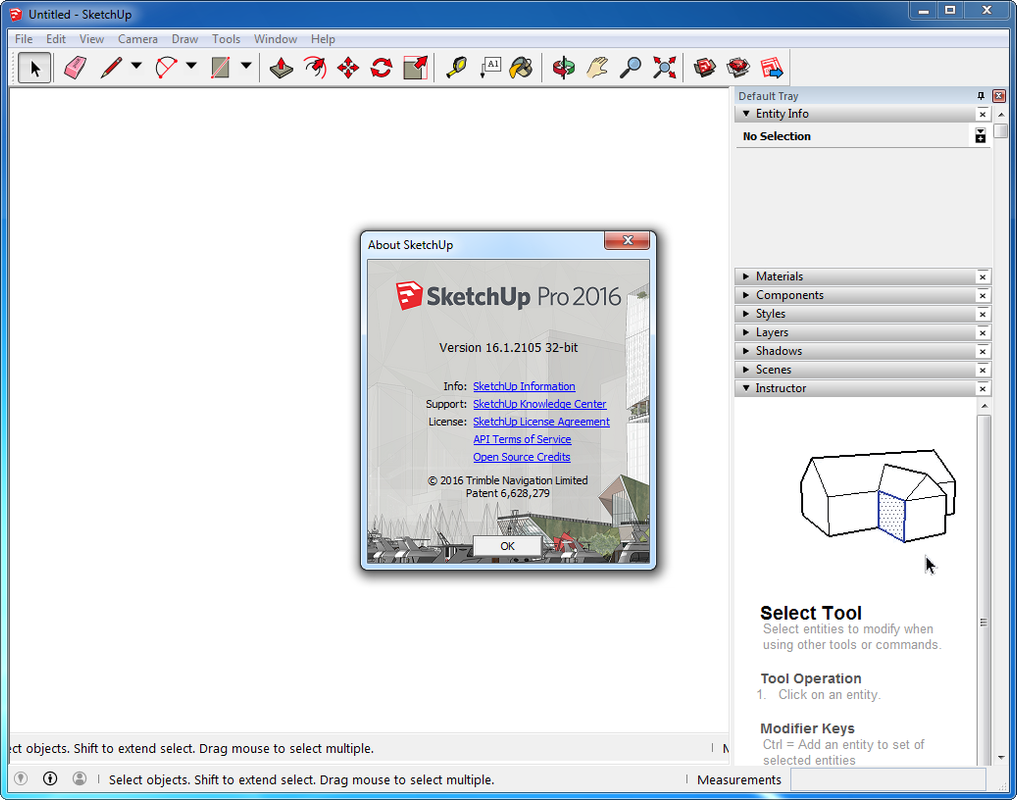Open the Camera menu

click(138, 39)
